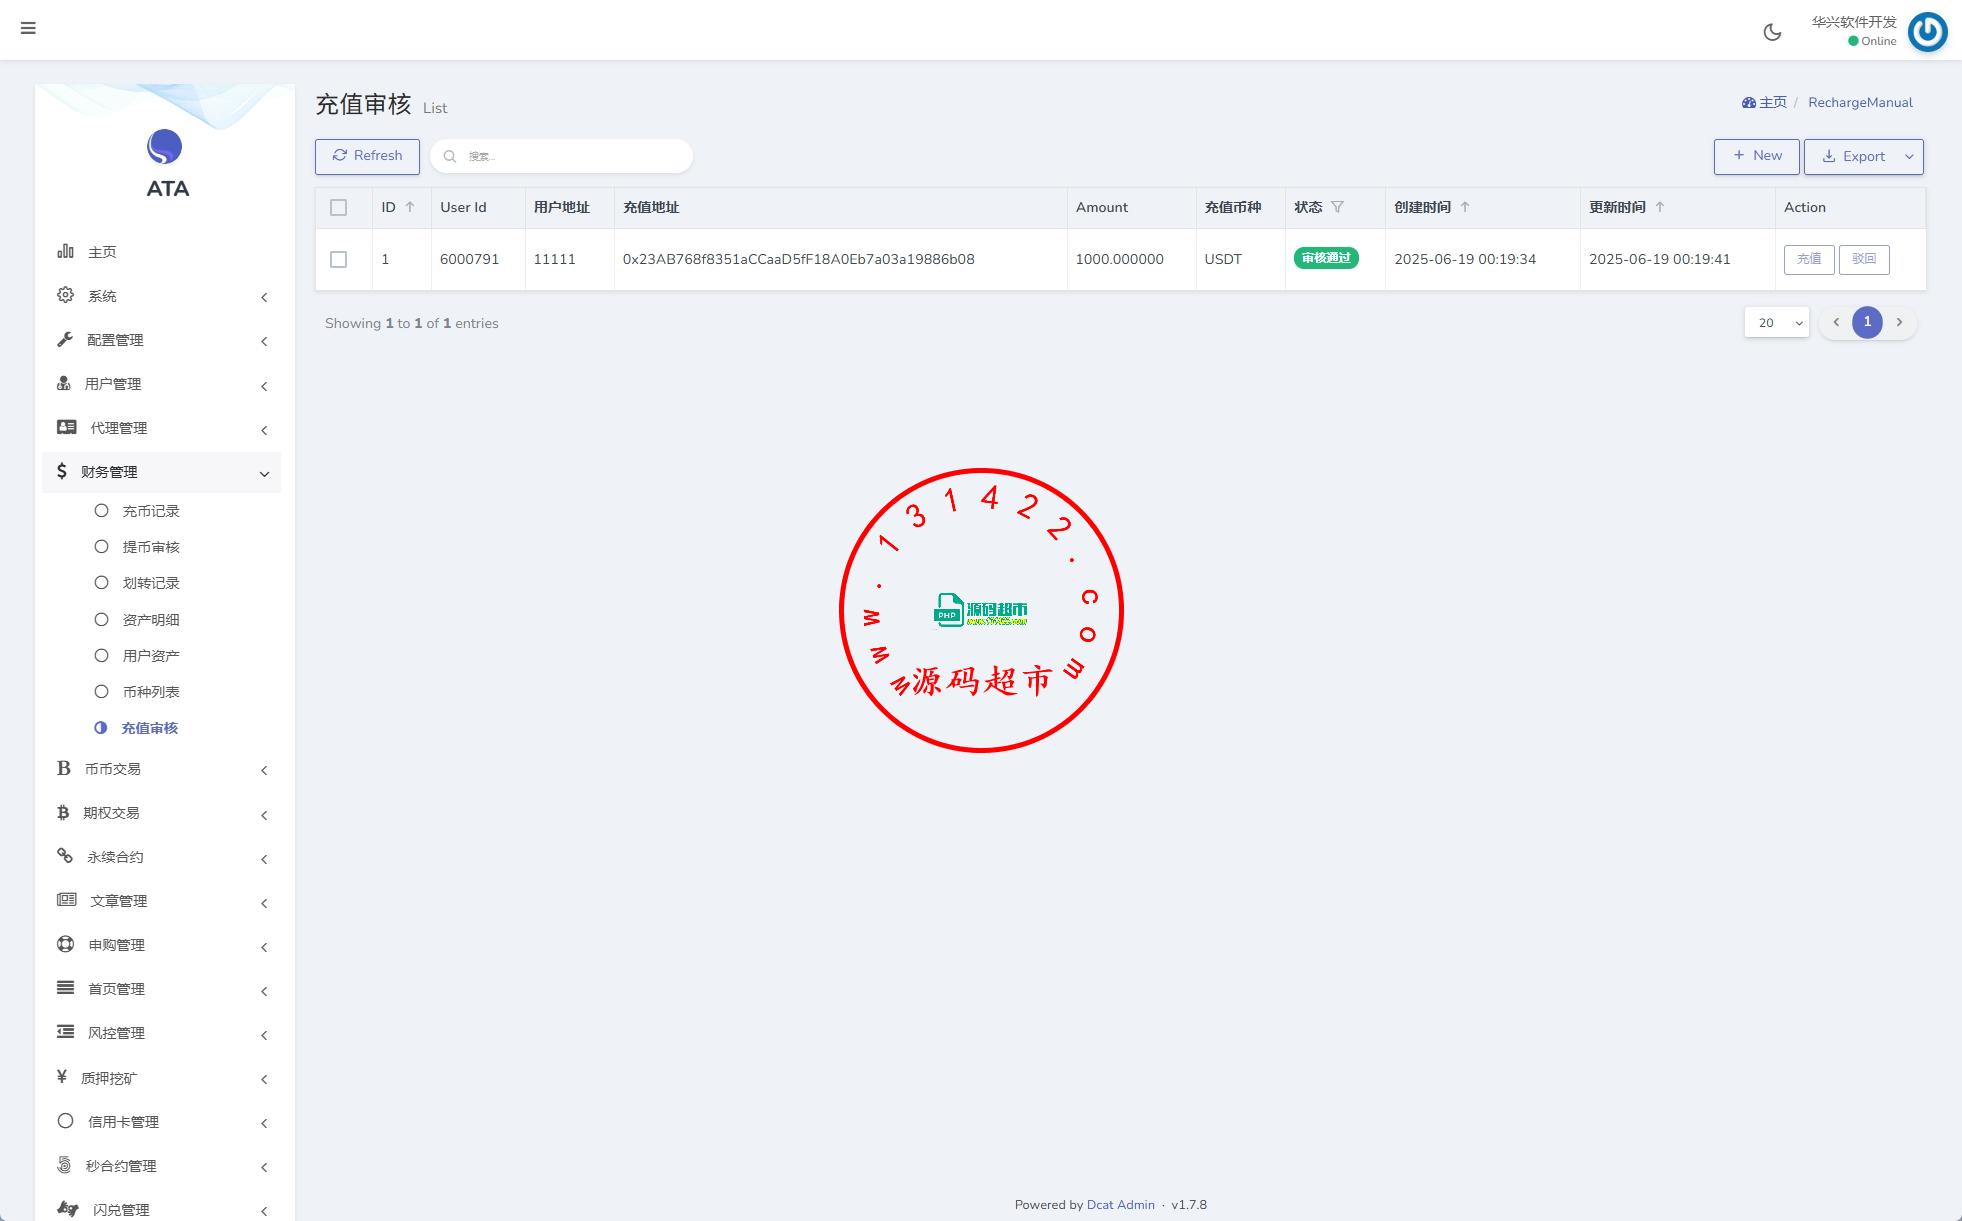Click the Refresh button
The width and height of the screenshot is (1962, 1221).
[367, 156]
